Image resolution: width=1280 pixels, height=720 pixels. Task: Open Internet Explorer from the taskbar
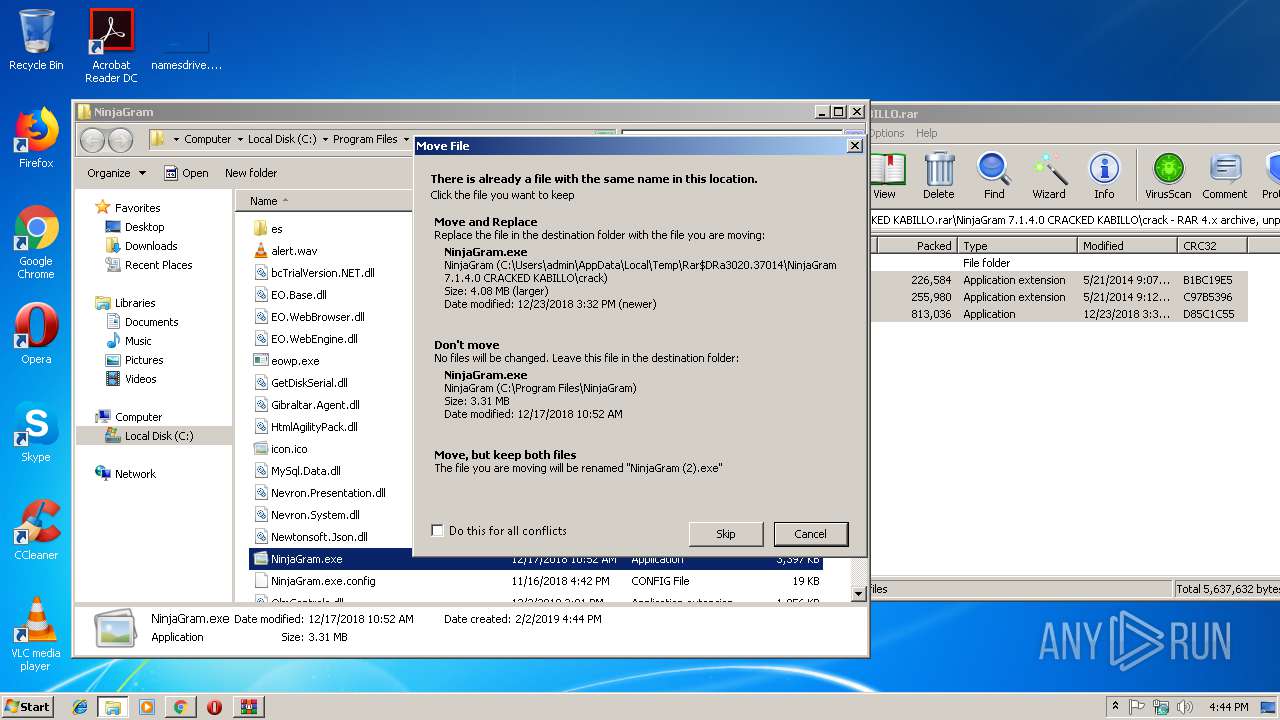tap(80, 707)
